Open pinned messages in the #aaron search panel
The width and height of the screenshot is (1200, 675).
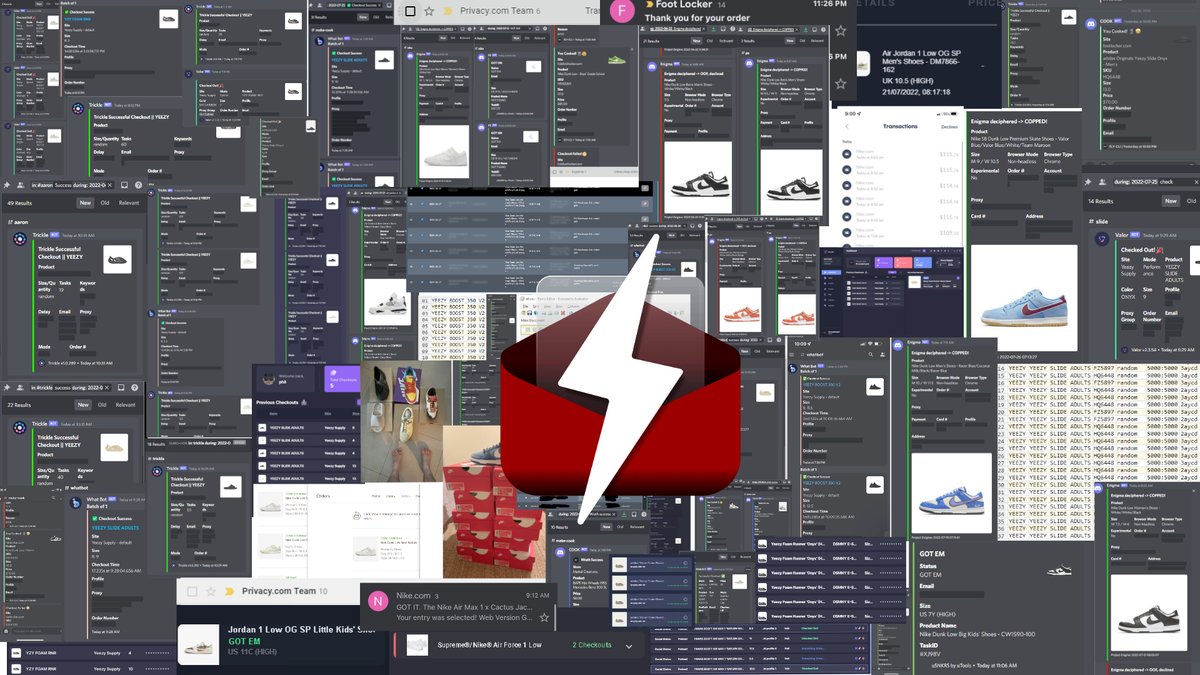tap(7, 185)
